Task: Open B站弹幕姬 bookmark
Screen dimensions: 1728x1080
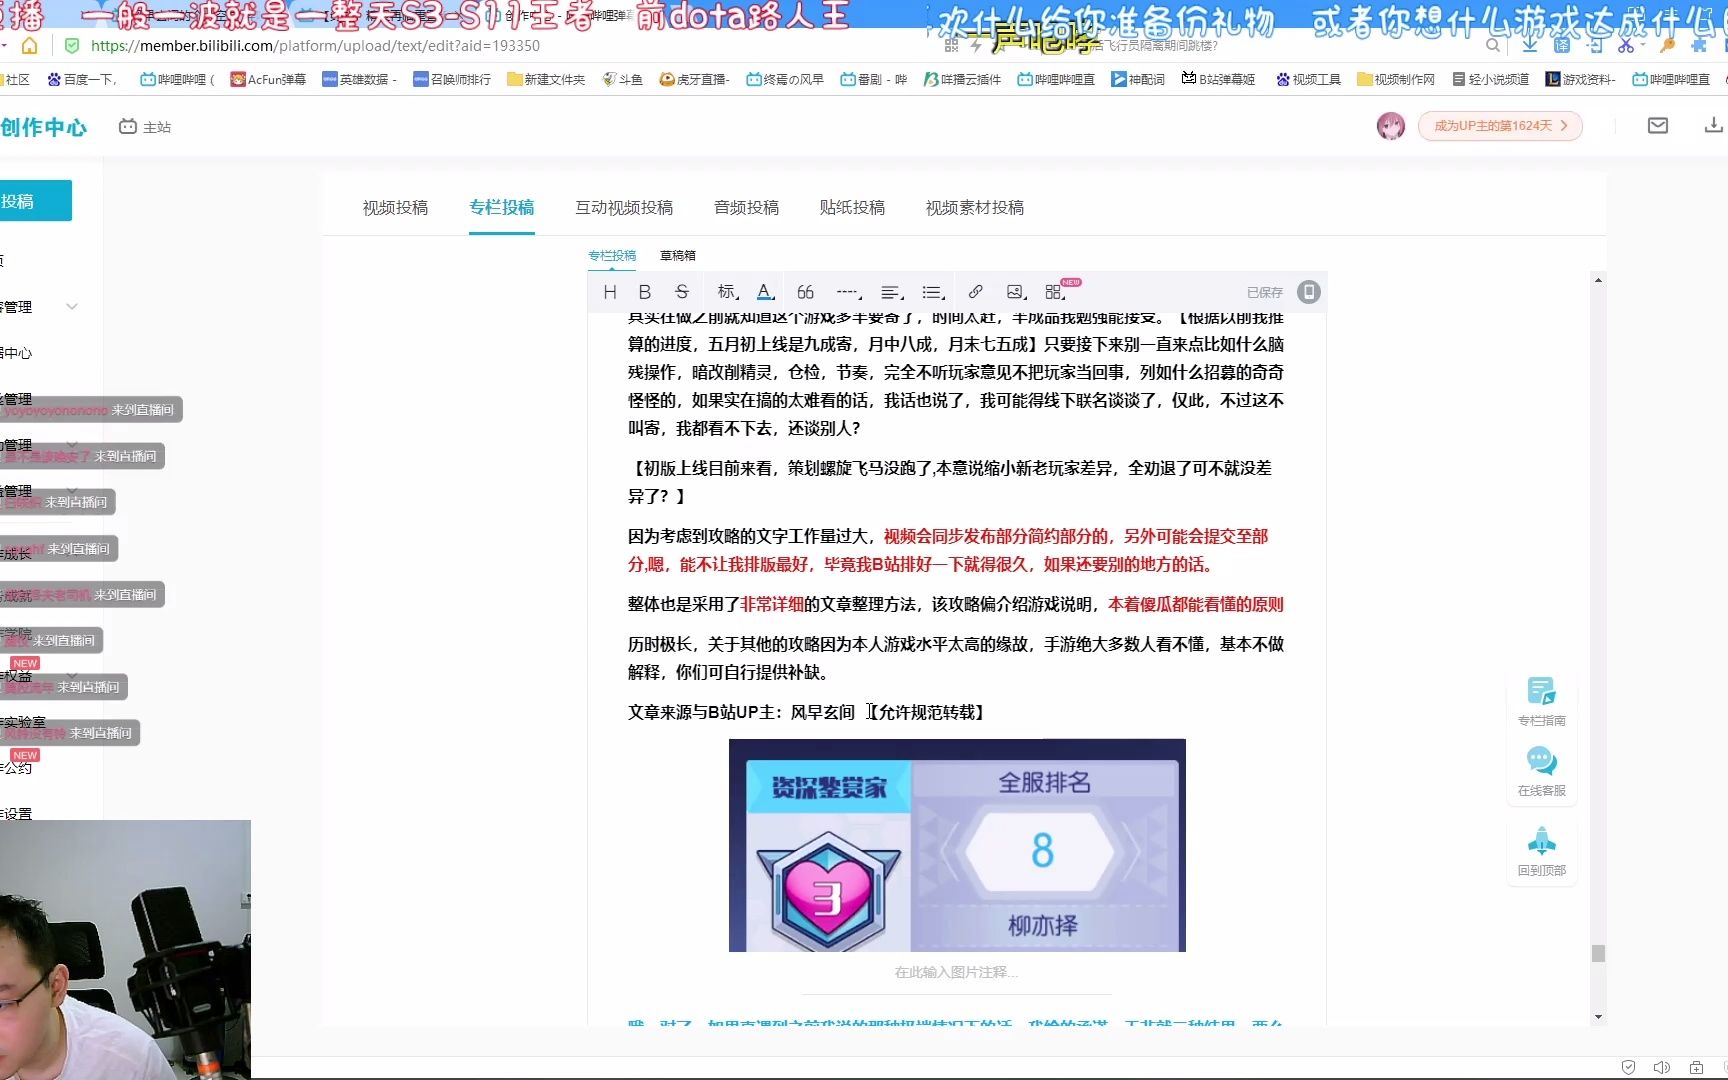Action: (1218, 79)
